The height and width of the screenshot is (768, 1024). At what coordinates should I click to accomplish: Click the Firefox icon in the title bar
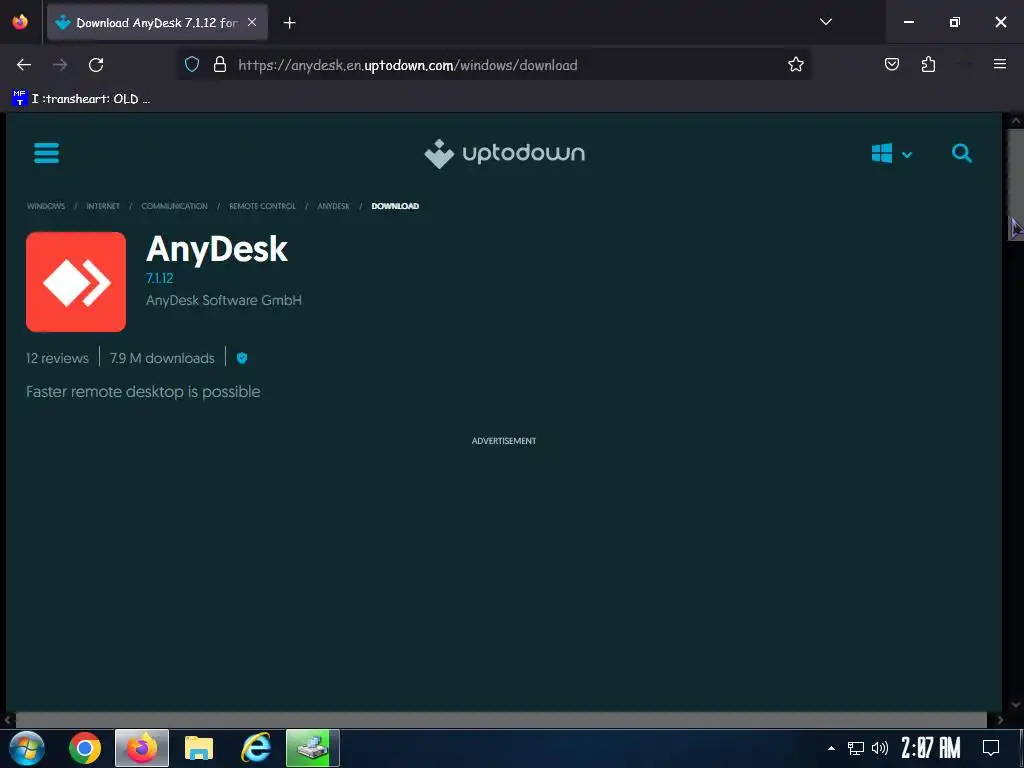tap(20, 22)
